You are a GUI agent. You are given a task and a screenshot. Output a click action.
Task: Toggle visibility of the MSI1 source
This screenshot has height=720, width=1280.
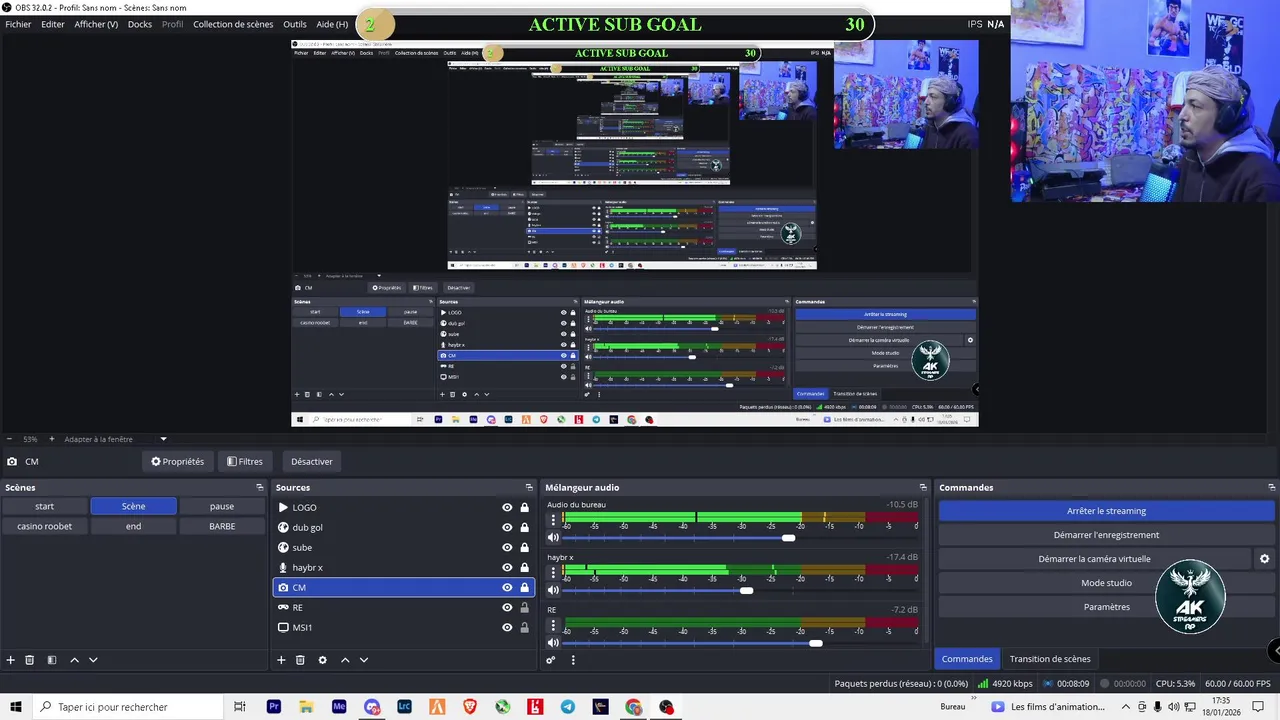coord(507,628)
